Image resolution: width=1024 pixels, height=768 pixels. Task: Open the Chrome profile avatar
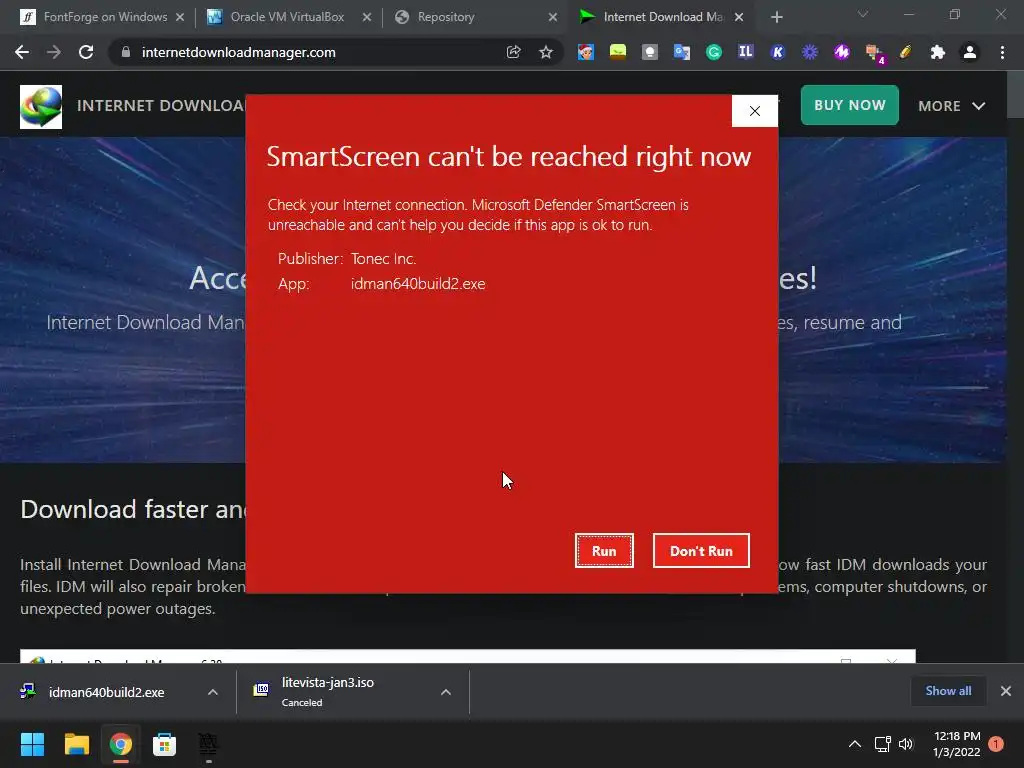click(970, 52)
